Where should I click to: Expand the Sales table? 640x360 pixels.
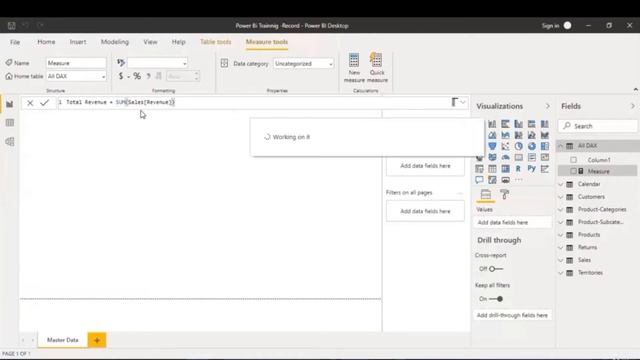tap(560, 260)
